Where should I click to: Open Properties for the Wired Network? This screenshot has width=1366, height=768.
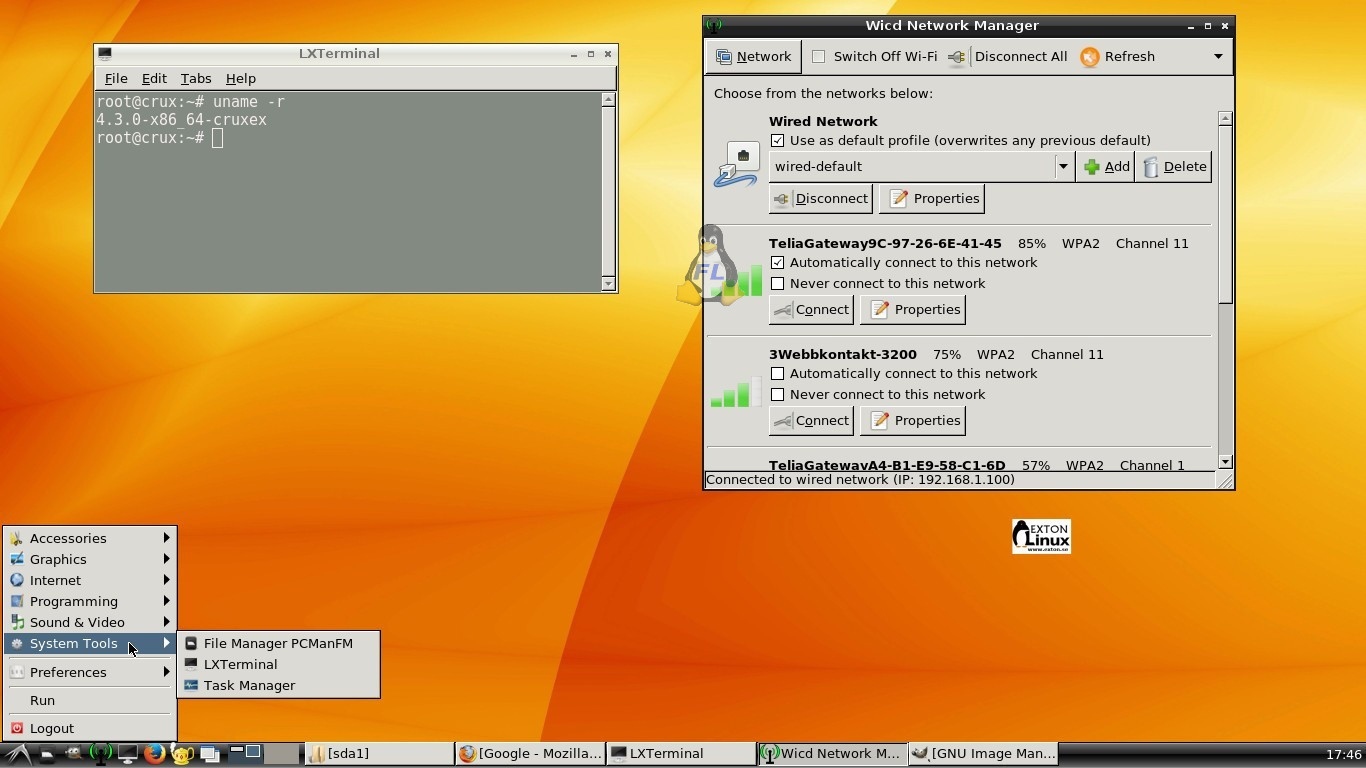(934, 198)
